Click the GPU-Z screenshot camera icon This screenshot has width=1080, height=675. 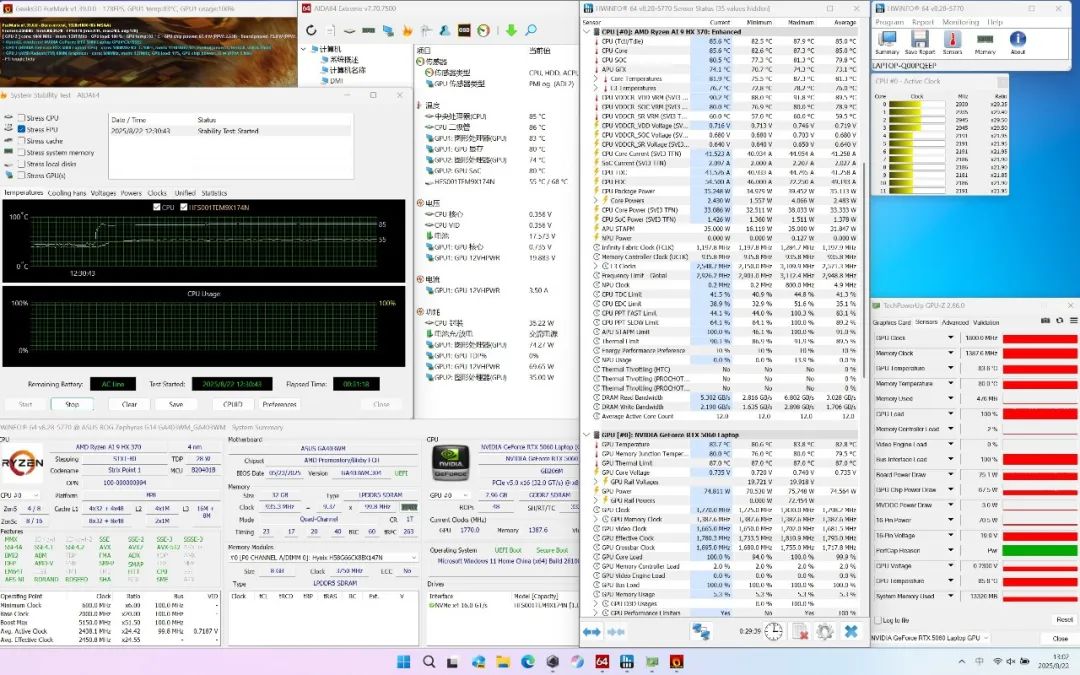click(1046, 321)
